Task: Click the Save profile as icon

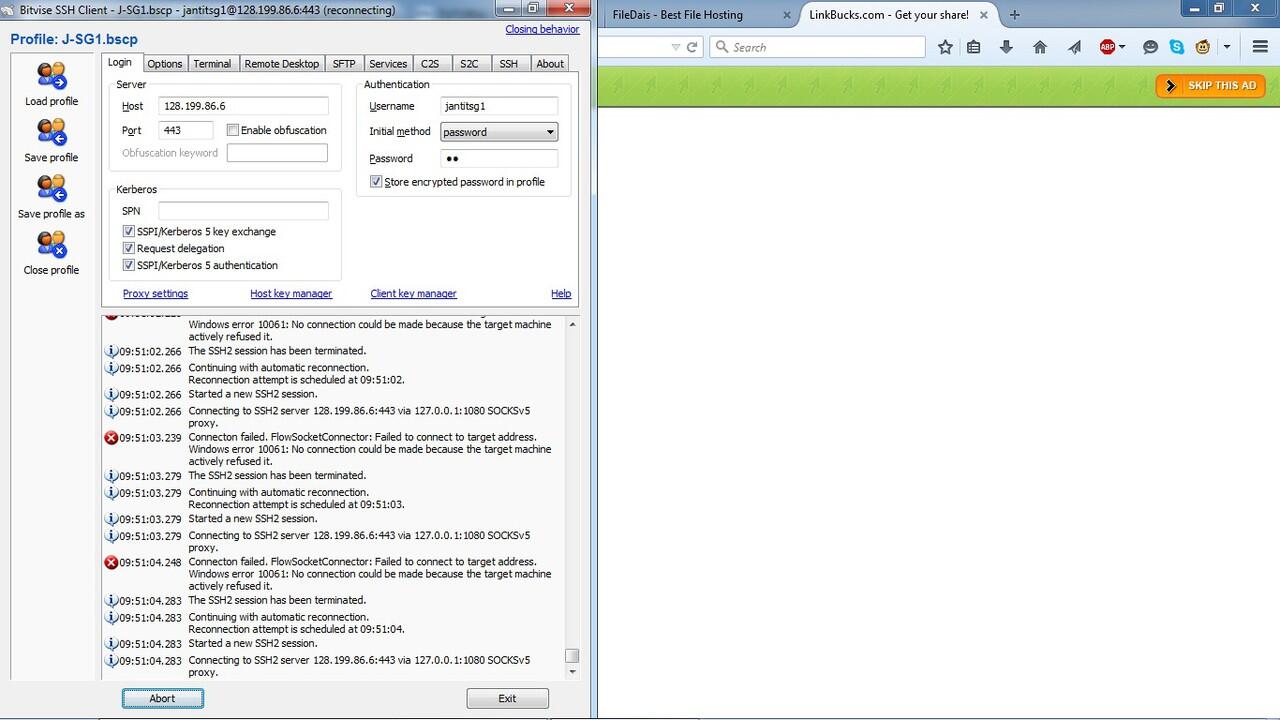Action: click(x=51, y=188)
